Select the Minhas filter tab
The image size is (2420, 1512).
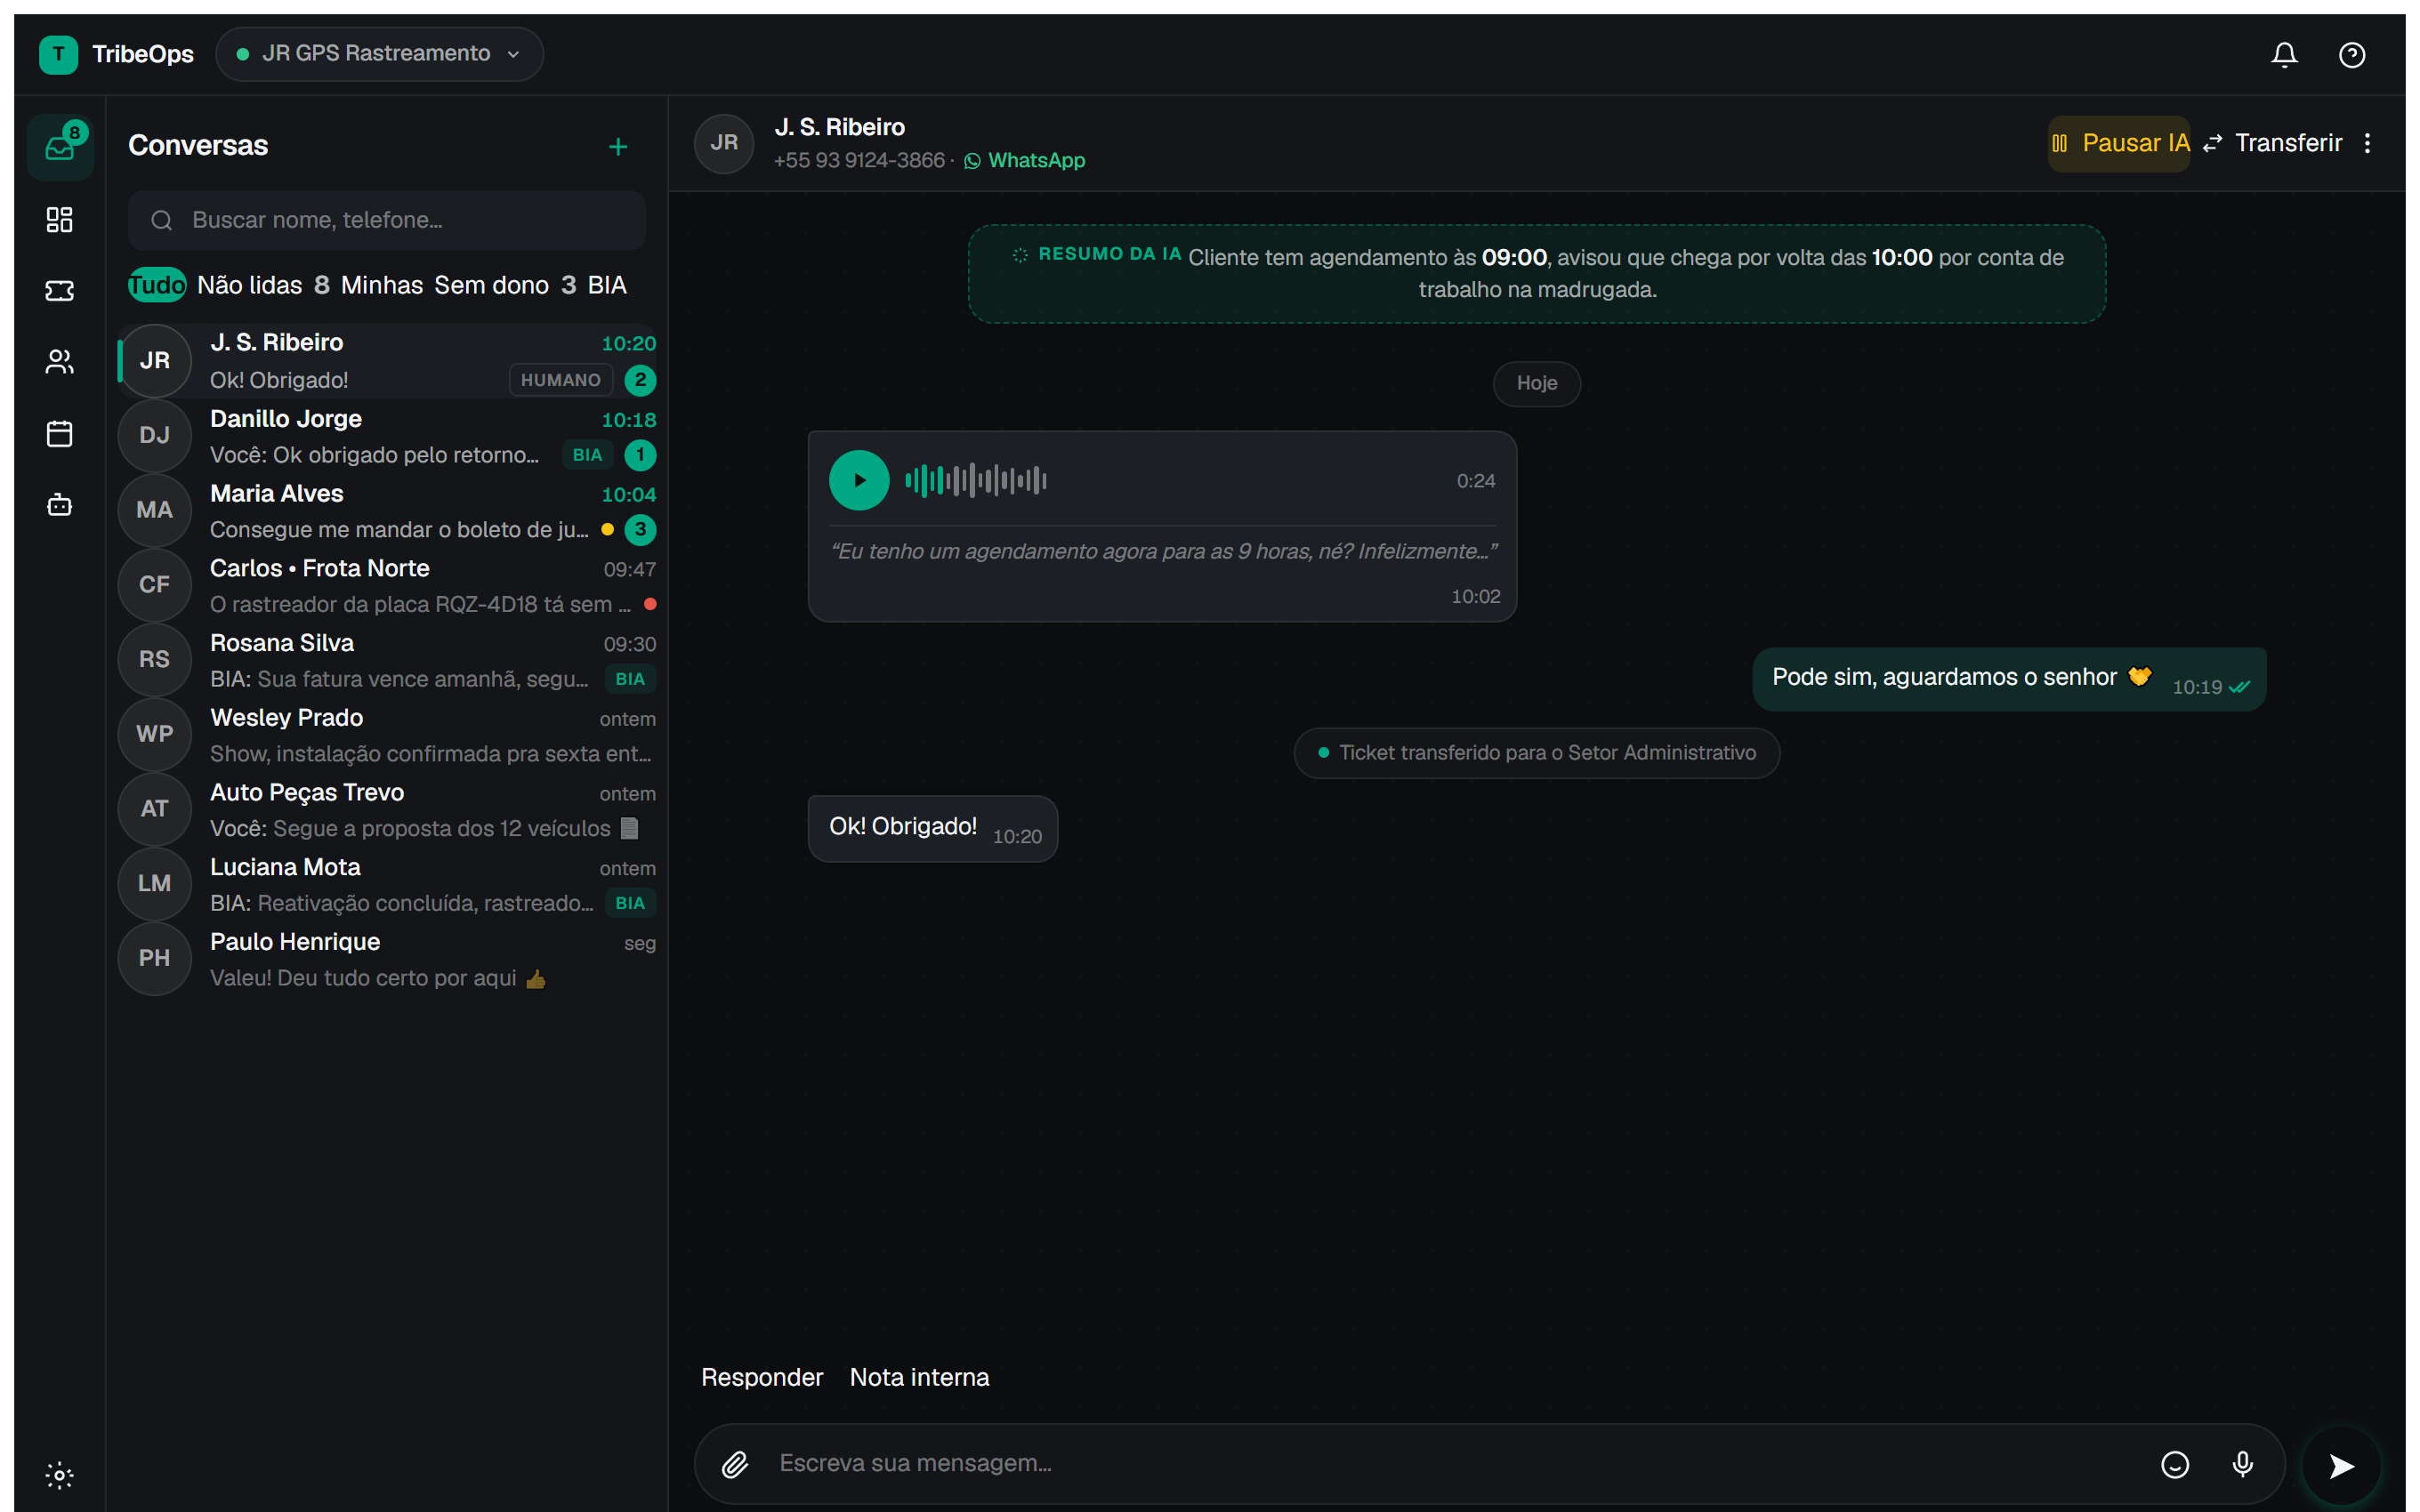pyautogui.click(x=382, y=285)
